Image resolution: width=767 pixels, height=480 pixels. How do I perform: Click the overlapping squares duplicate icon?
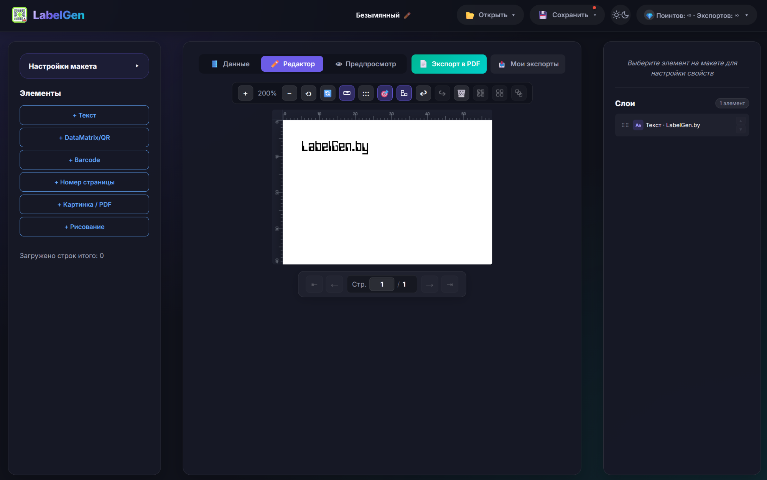coord(519,93)
